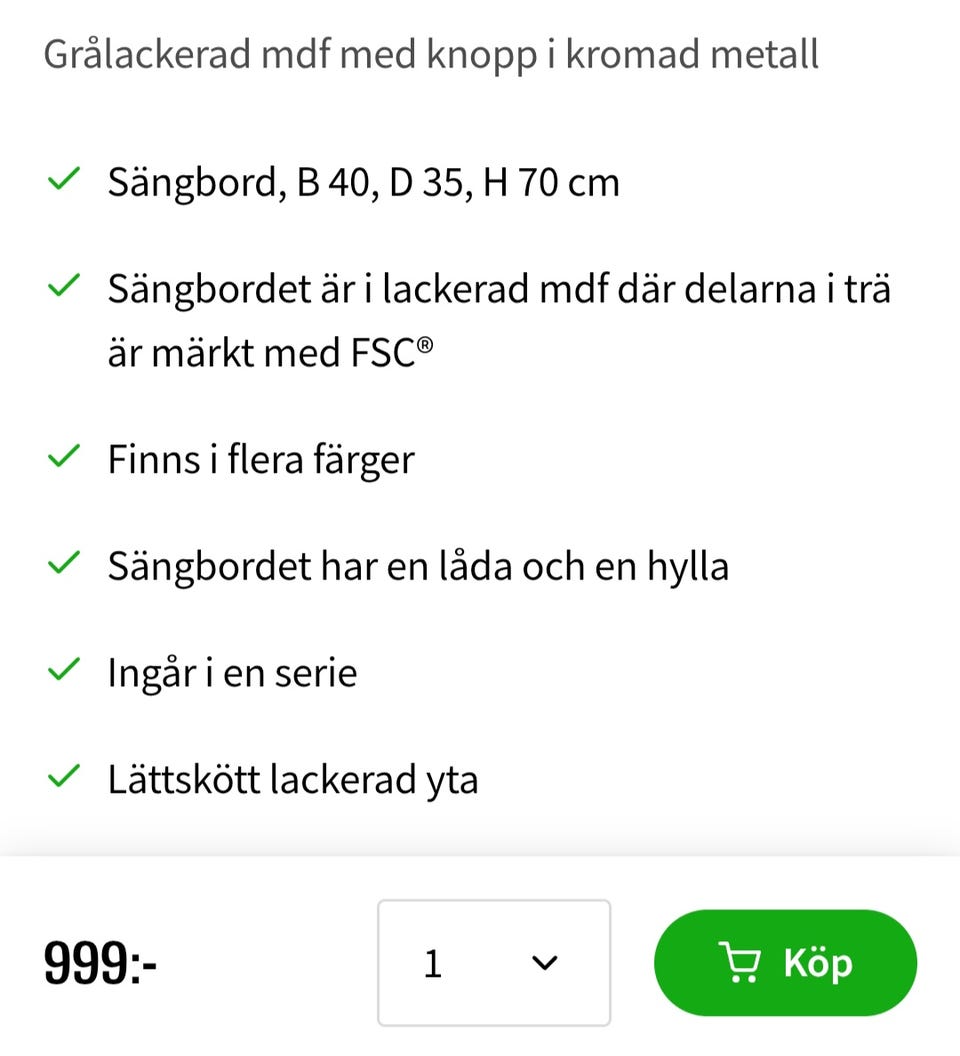Click the checkmark next to the "låda och en hylla" line

click(x=64, y=564)
